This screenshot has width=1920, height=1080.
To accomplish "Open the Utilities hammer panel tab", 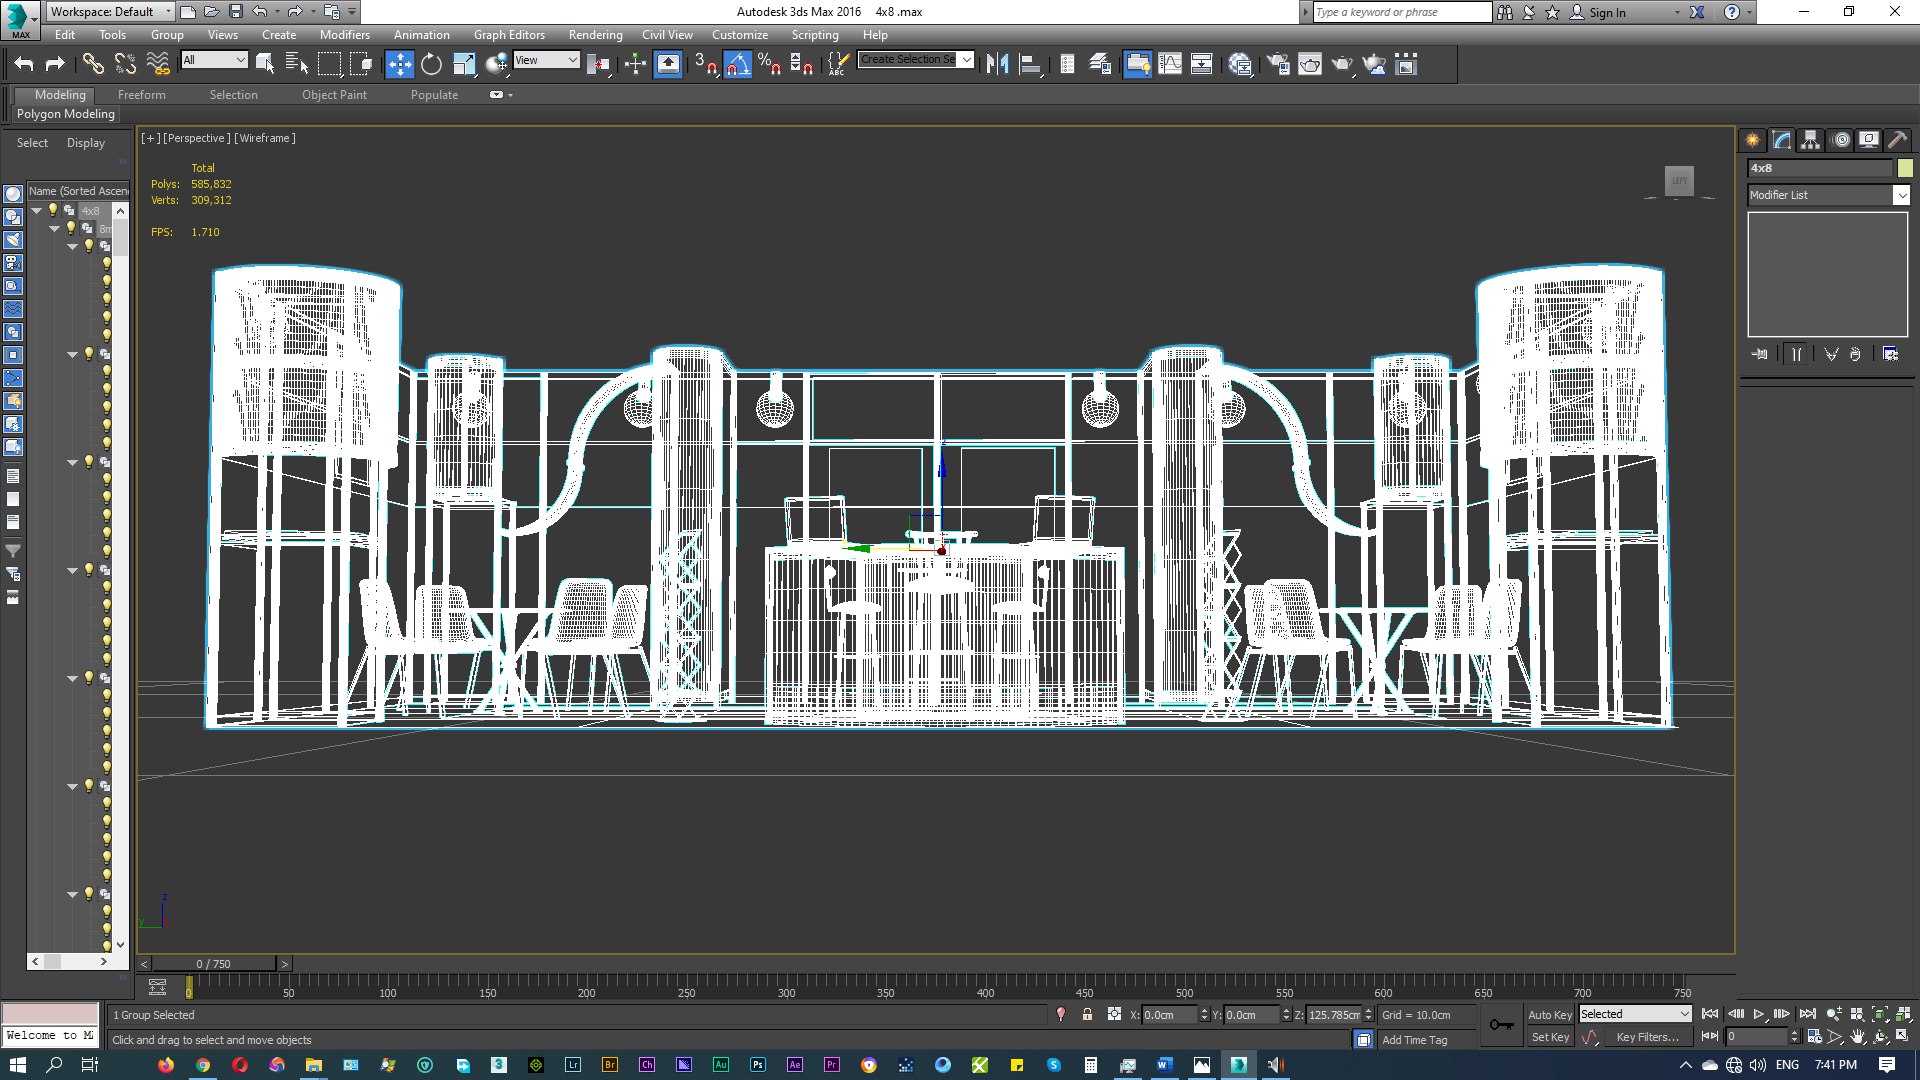I will (x=1897, y=140).
